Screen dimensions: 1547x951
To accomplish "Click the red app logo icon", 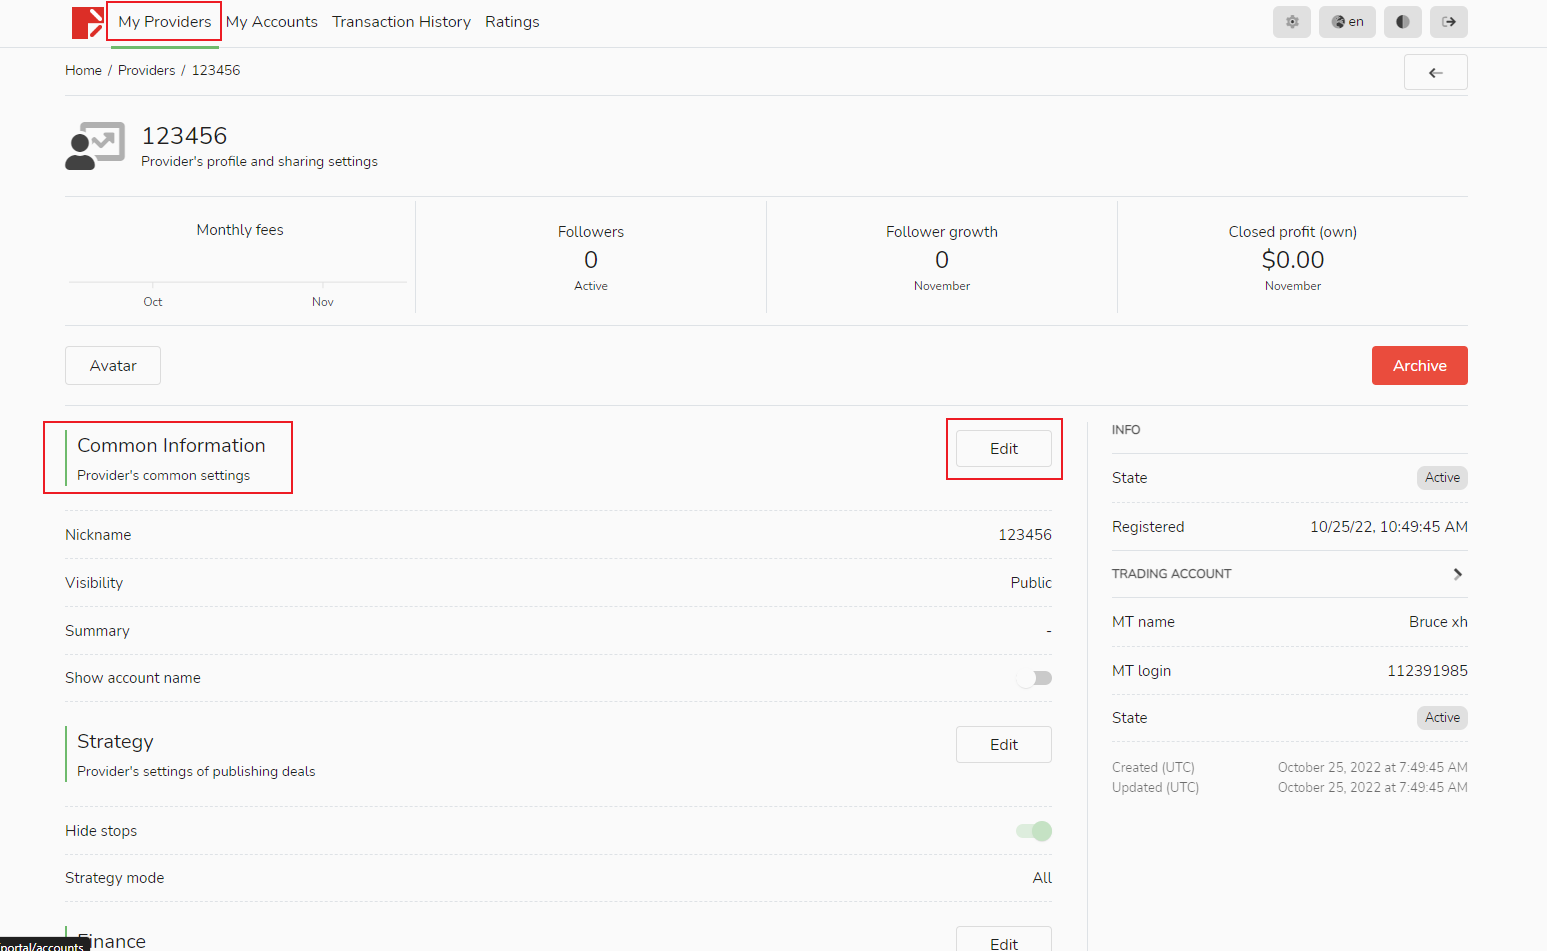I will coord(87,22).
